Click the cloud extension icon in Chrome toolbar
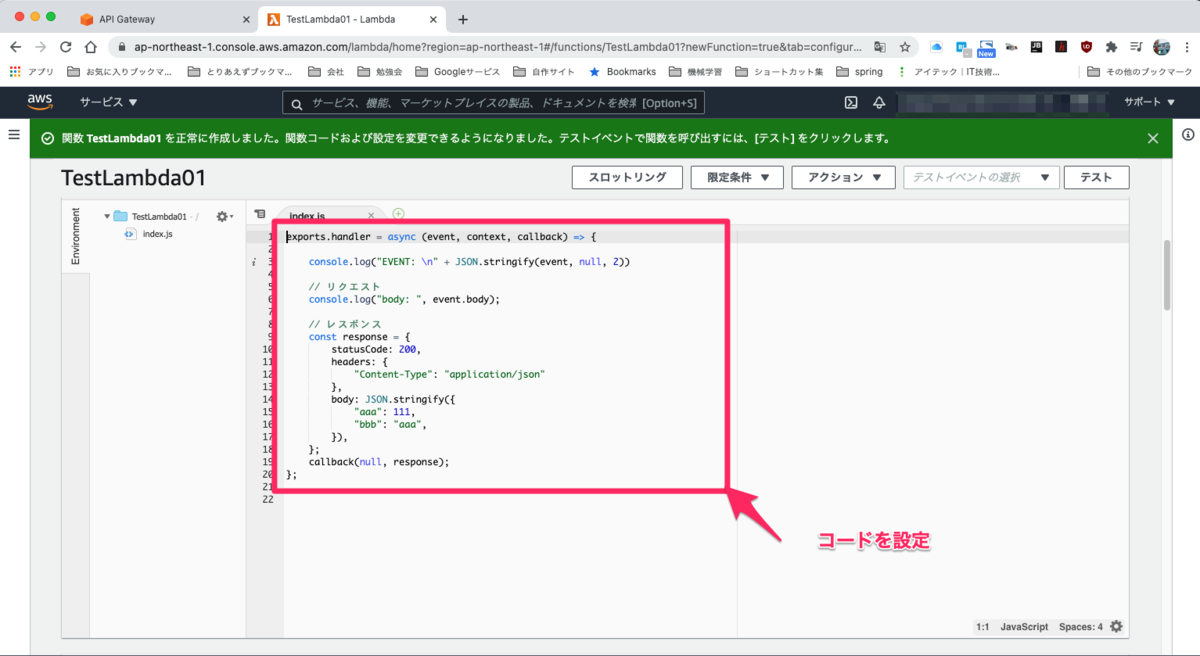 936,47
